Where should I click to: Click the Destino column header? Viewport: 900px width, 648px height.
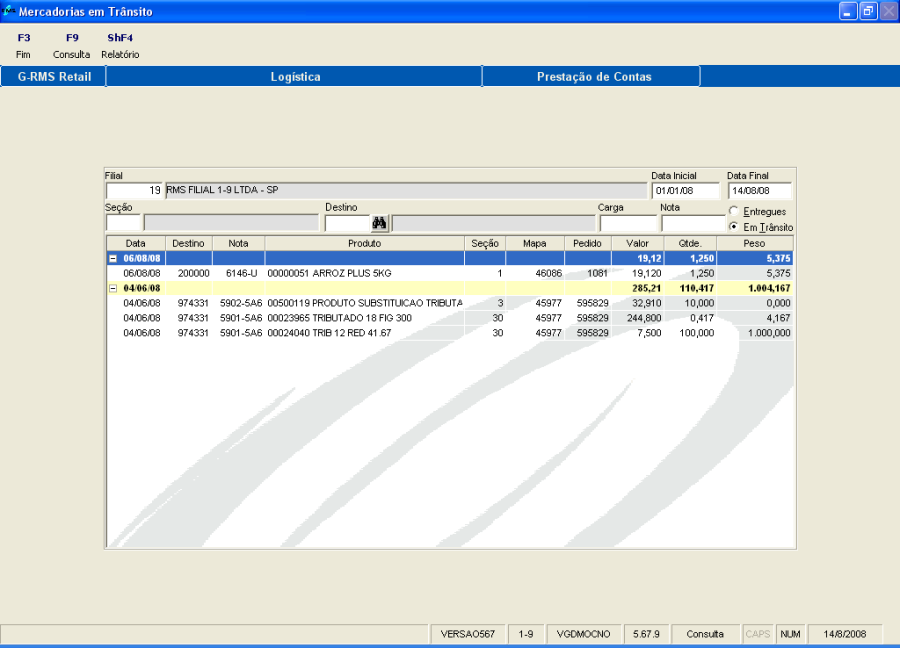(x=189, y=243)
